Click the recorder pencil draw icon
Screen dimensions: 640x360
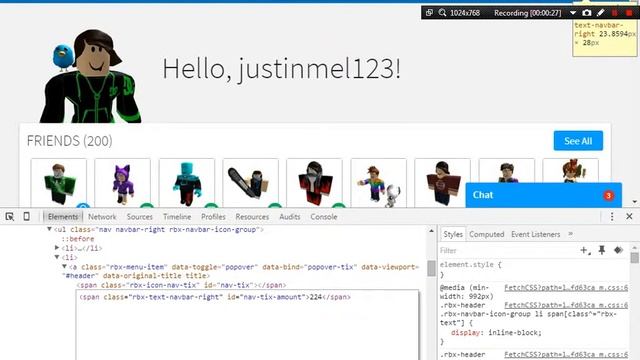pos(600,13)
